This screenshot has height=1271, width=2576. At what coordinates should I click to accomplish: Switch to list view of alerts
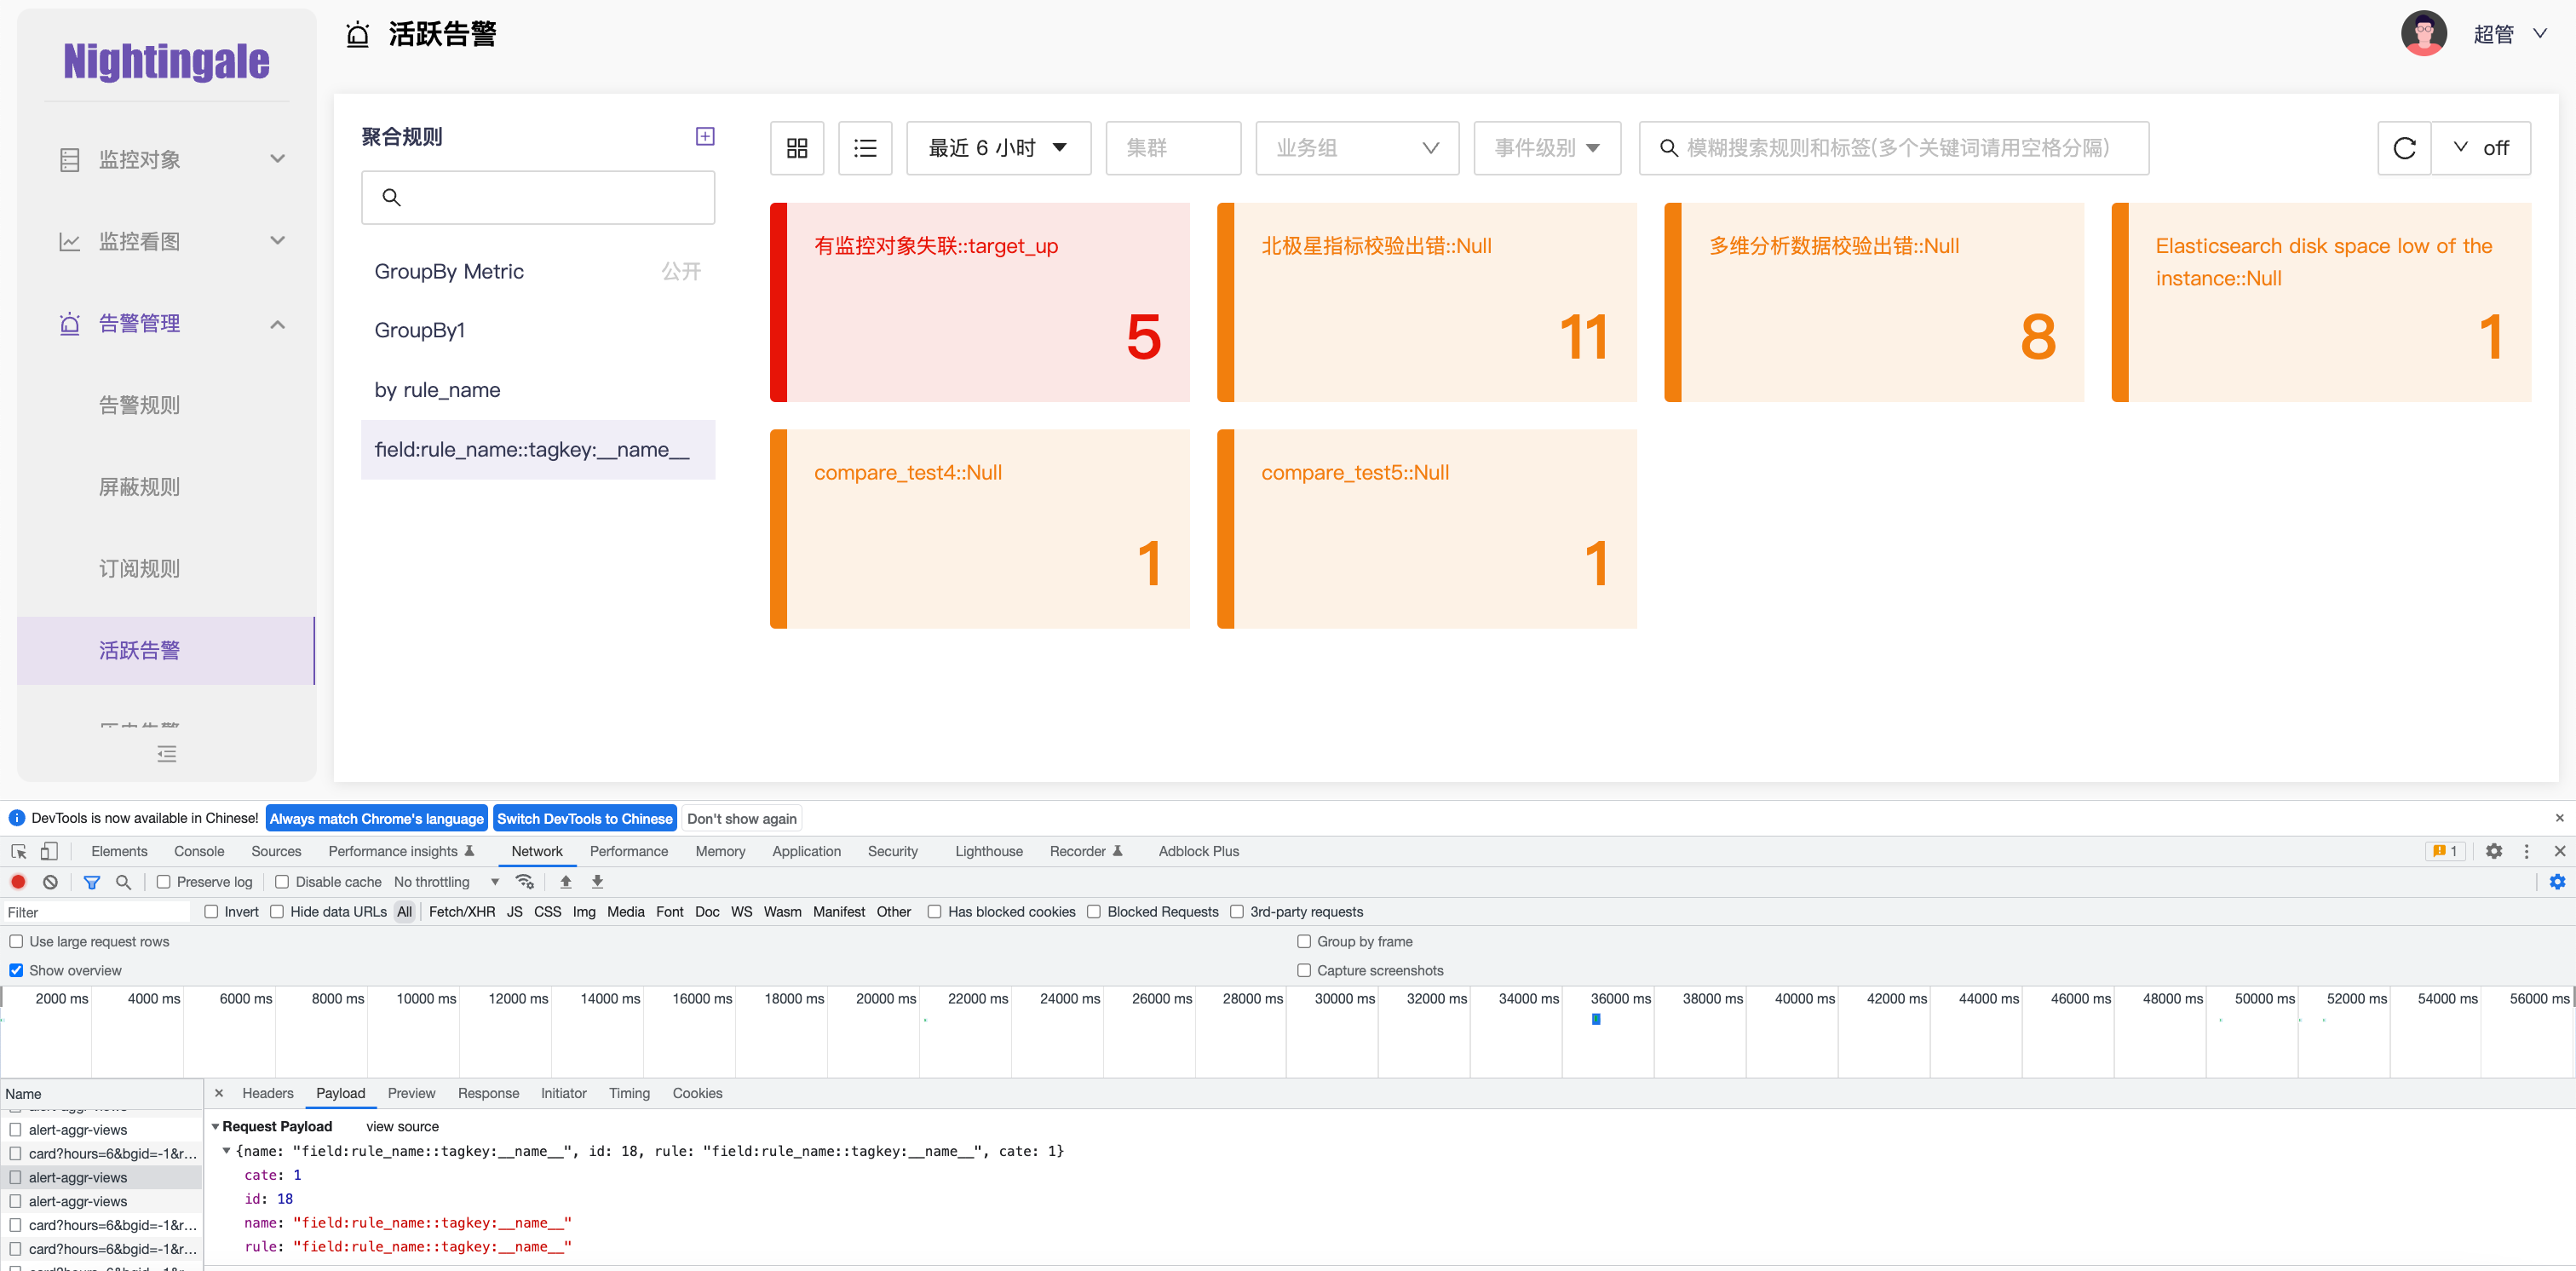click(864, 147)
